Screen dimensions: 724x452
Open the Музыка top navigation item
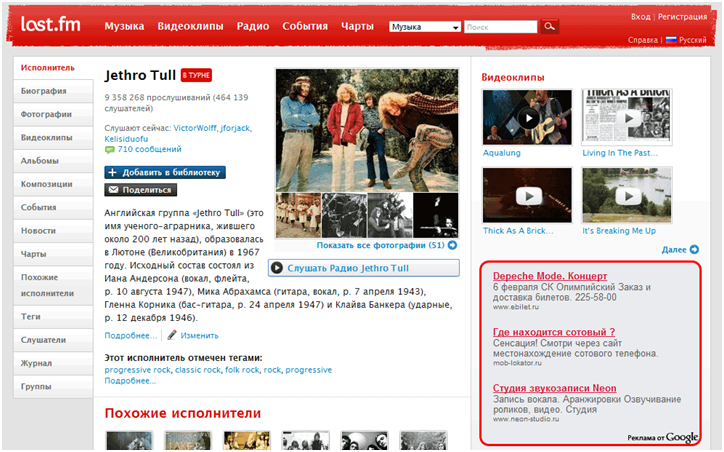[x=124, y=26]
